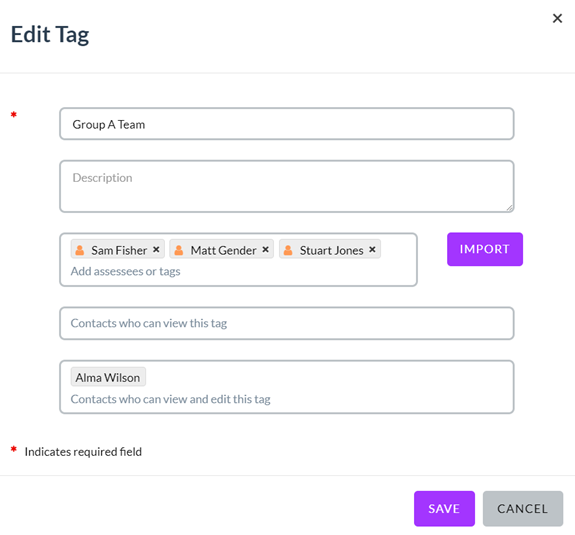This screenshot has width=575, height=535.
Task: Remove Matt Gender from assessees
Action: [265, 249]
